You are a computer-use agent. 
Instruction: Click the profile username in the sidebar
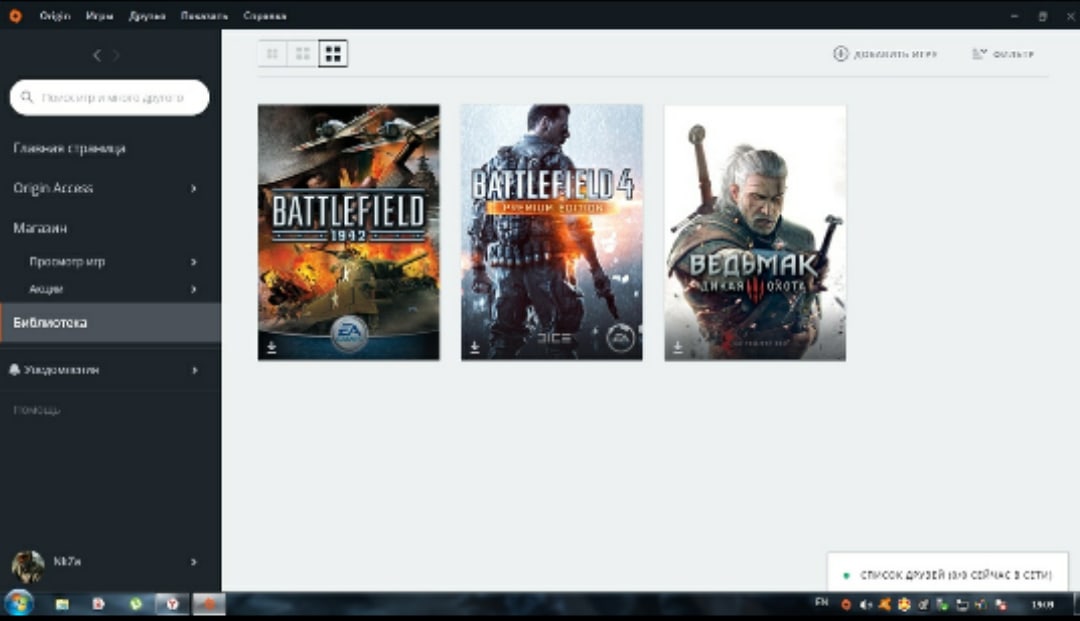click(x=67, y=561)
